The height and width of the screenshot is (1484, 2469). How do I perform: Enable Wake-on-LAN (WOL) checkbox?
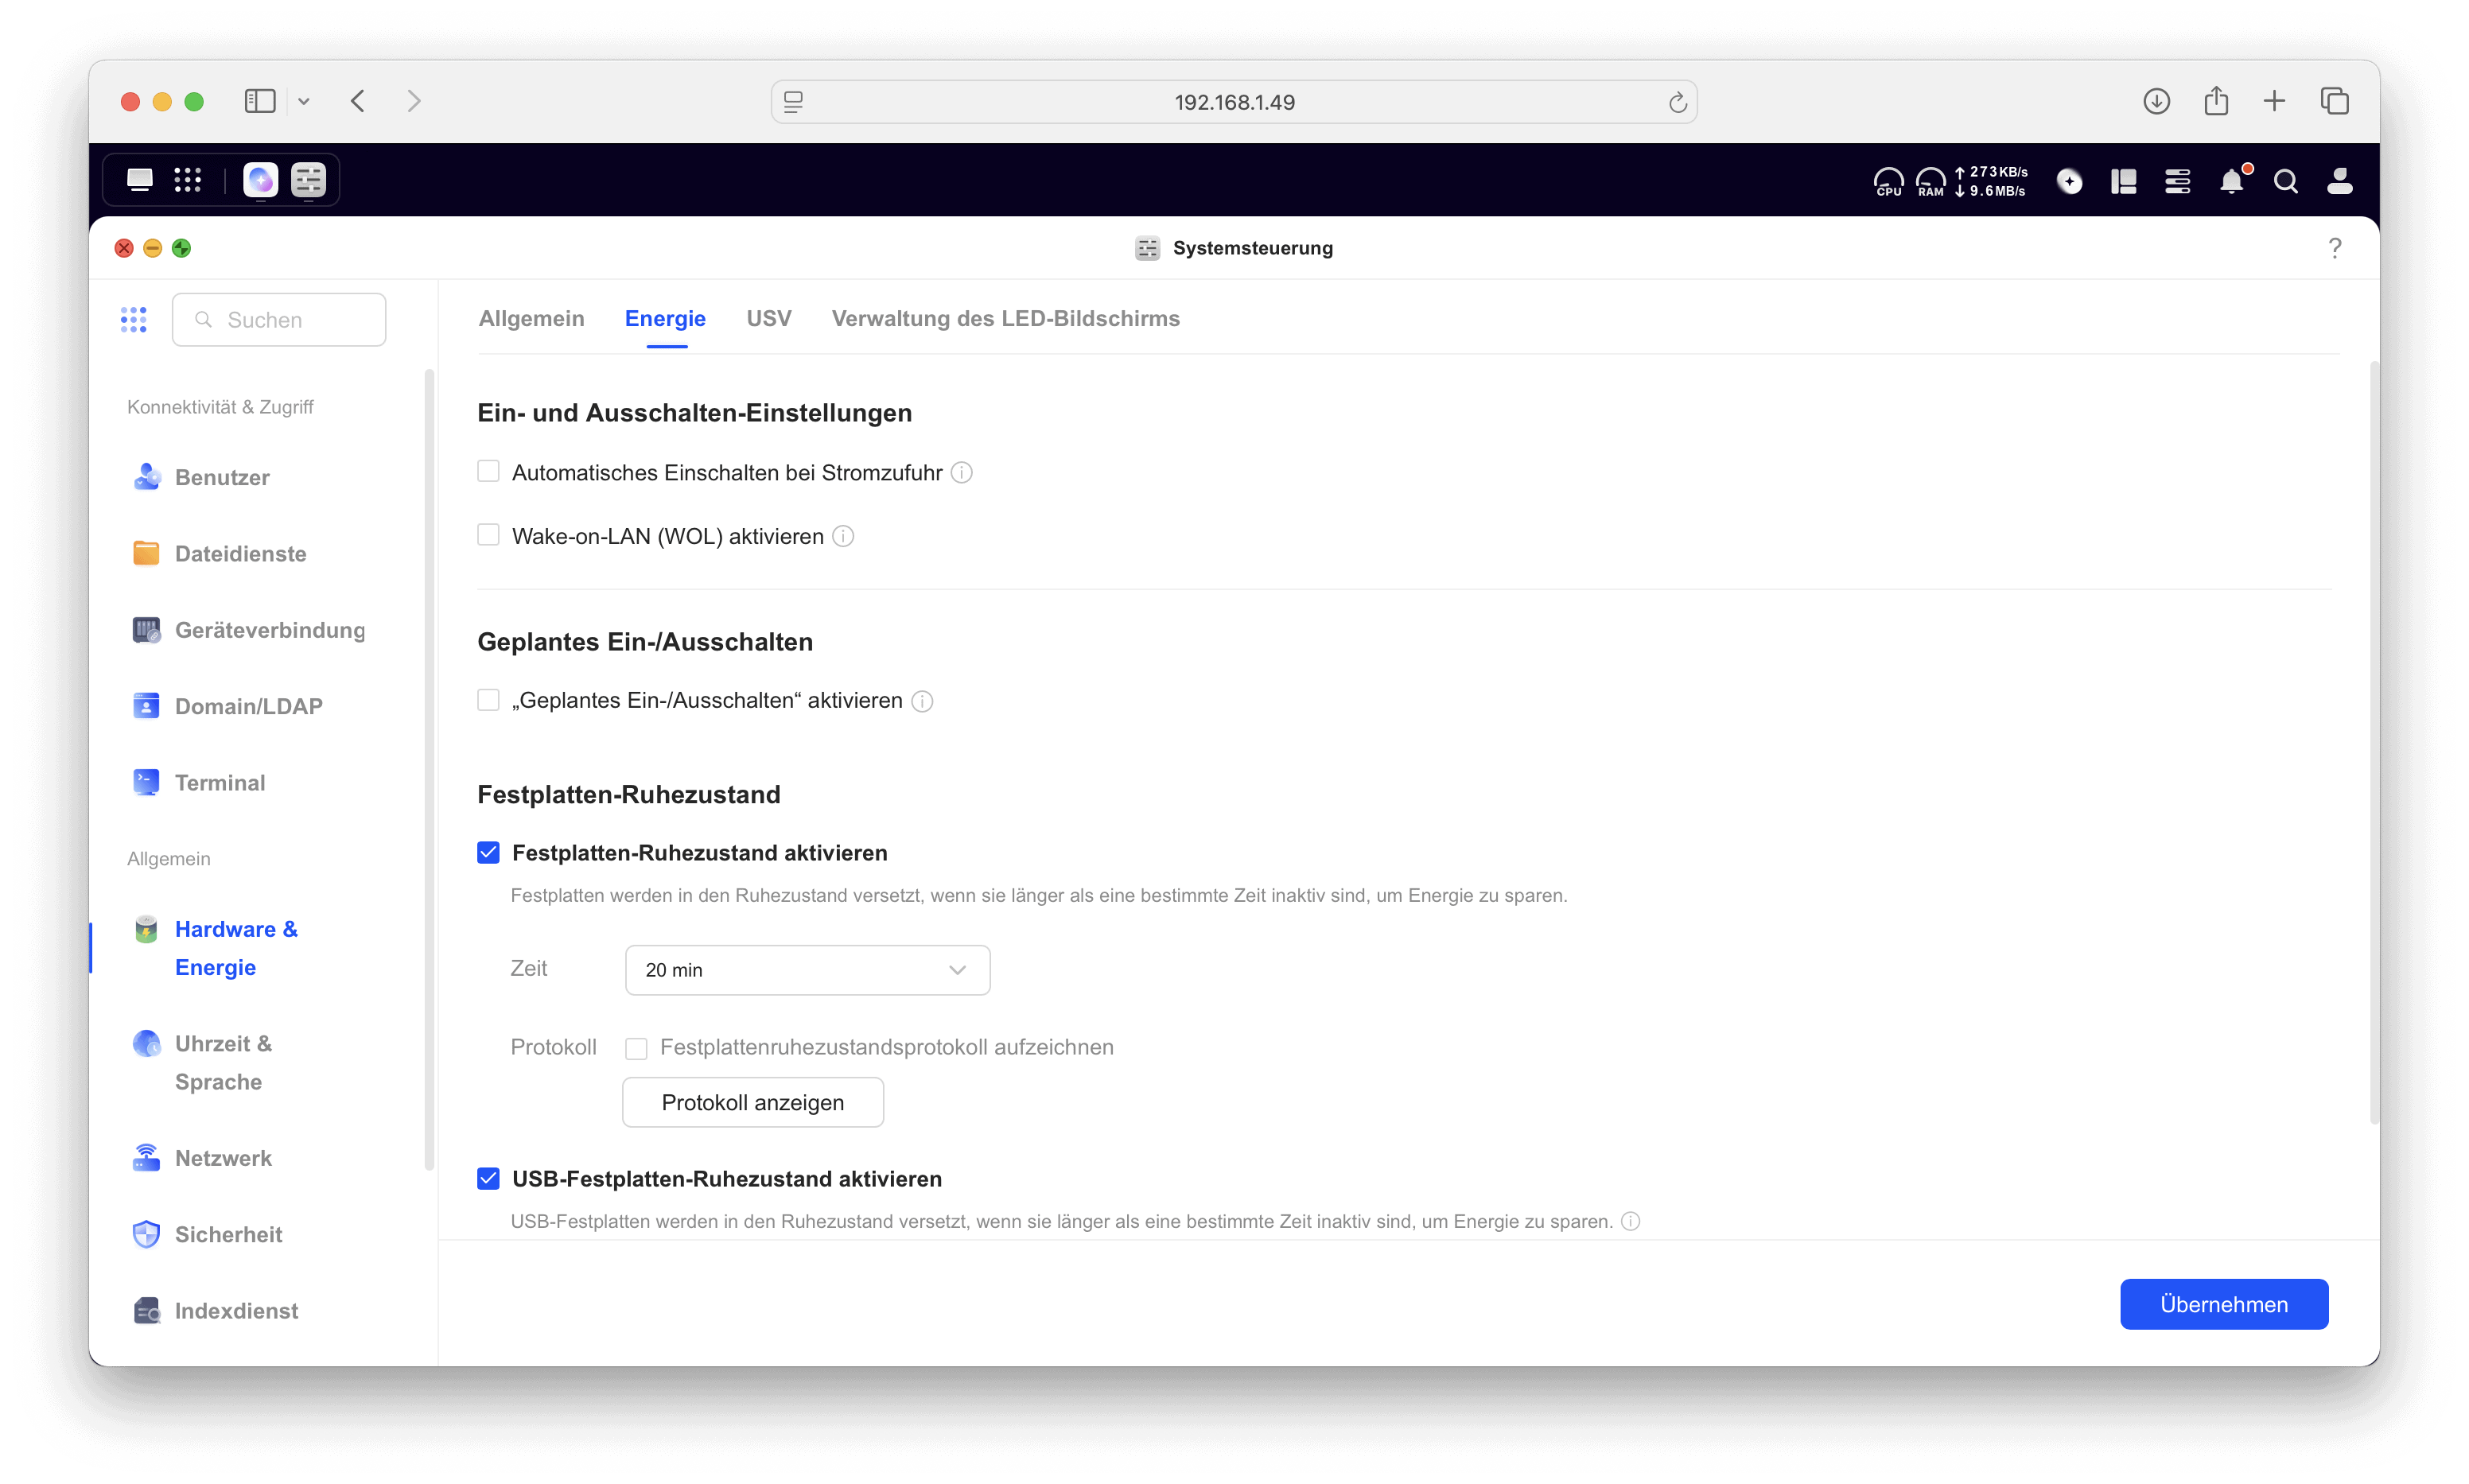point(488,536)
